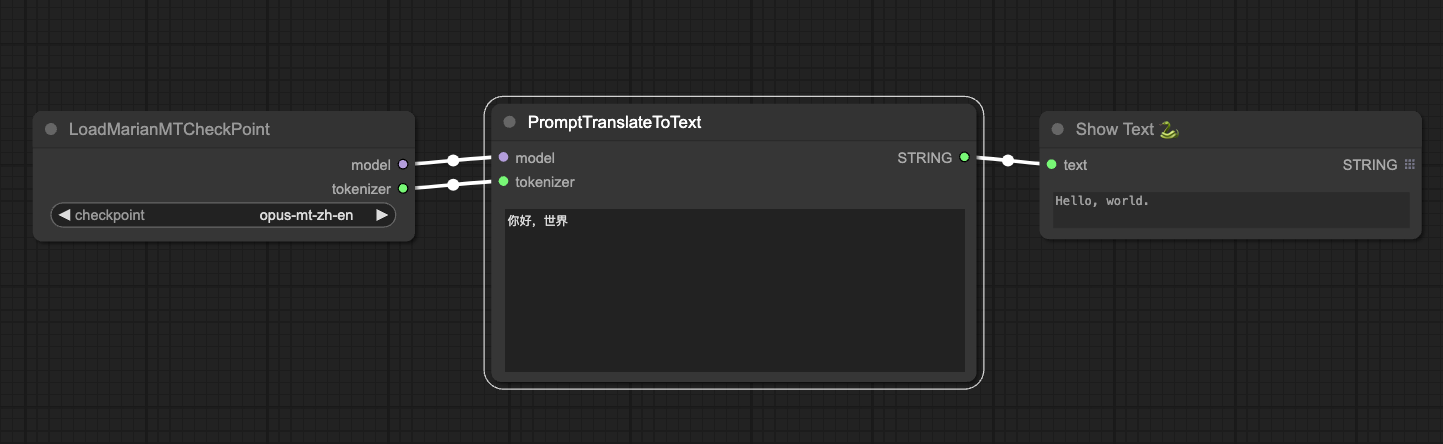Collapse the Show Text node via its dot
Image resolution: width=1443 pixels, height=444 pixels.
click(1058, 129)
